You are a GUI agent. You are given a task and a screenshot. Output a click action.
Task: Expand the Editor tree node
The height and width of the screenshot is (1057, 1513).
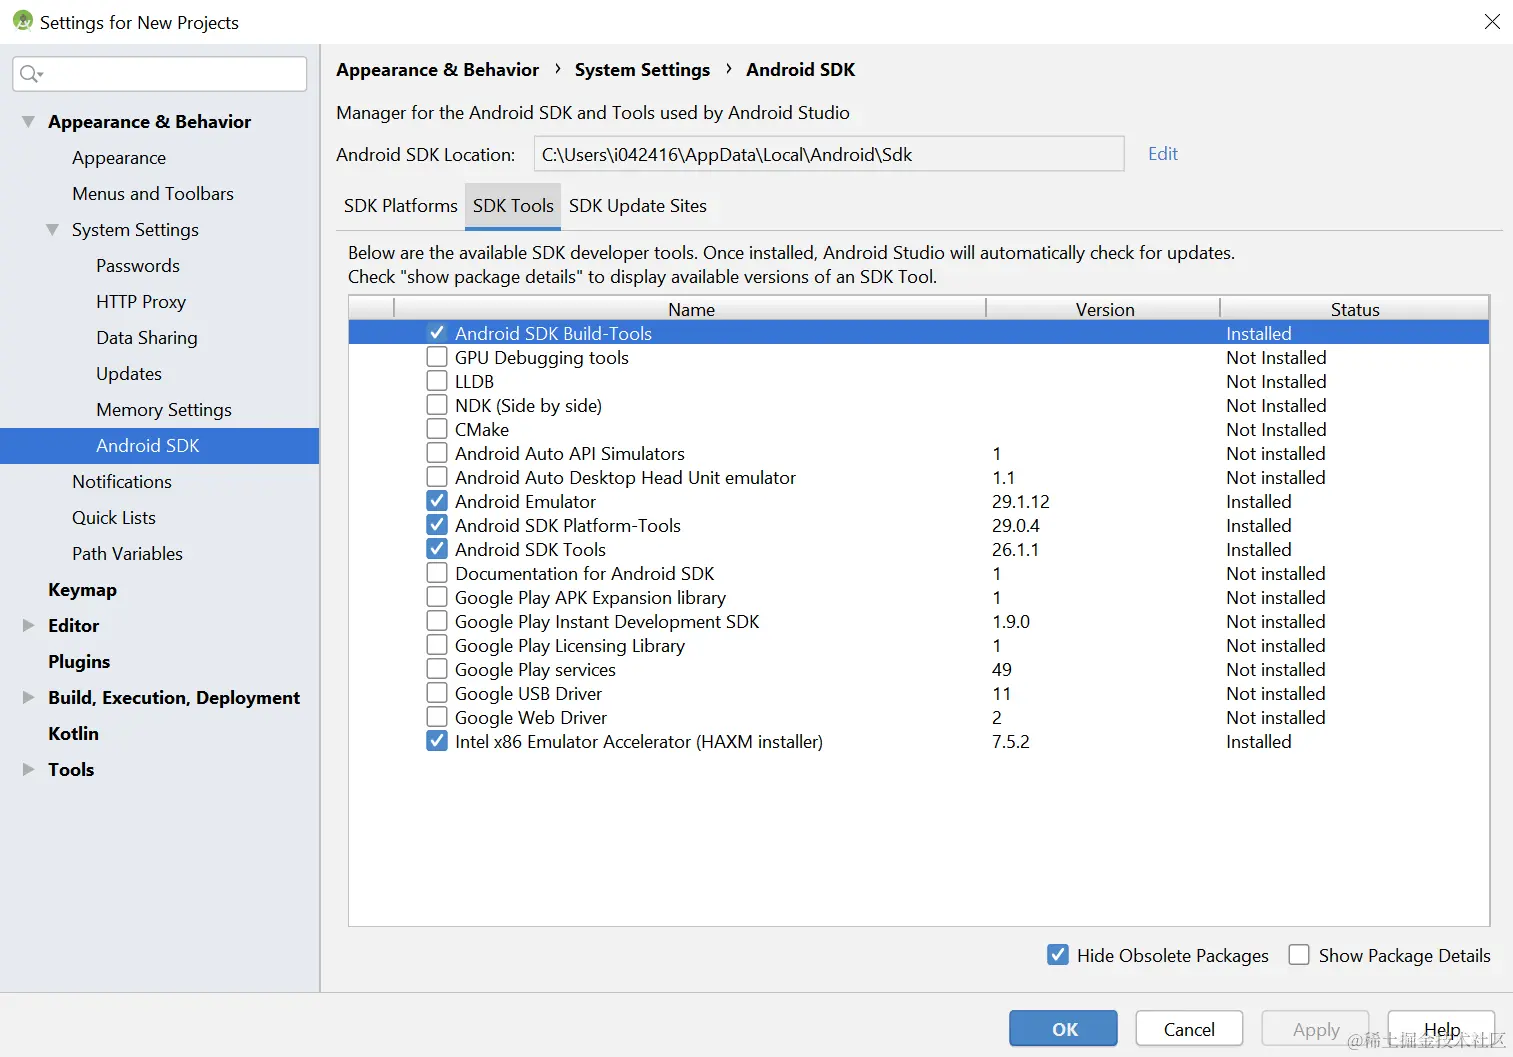(28, 625)
